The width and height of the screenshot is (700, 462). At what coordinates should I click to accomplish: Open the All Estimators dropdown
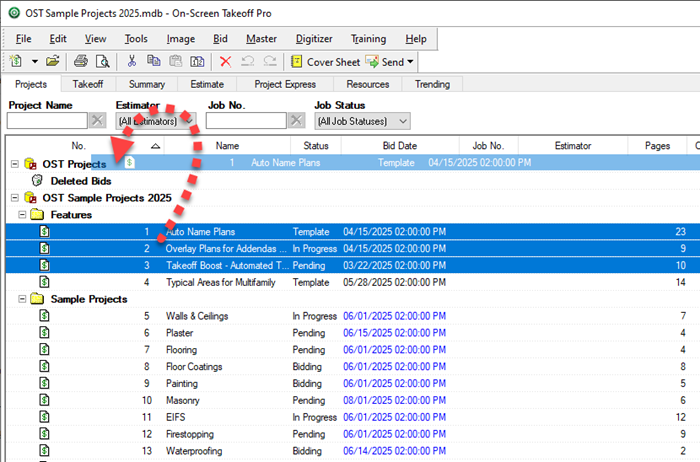pyautogui.click(x=155, y=121)
